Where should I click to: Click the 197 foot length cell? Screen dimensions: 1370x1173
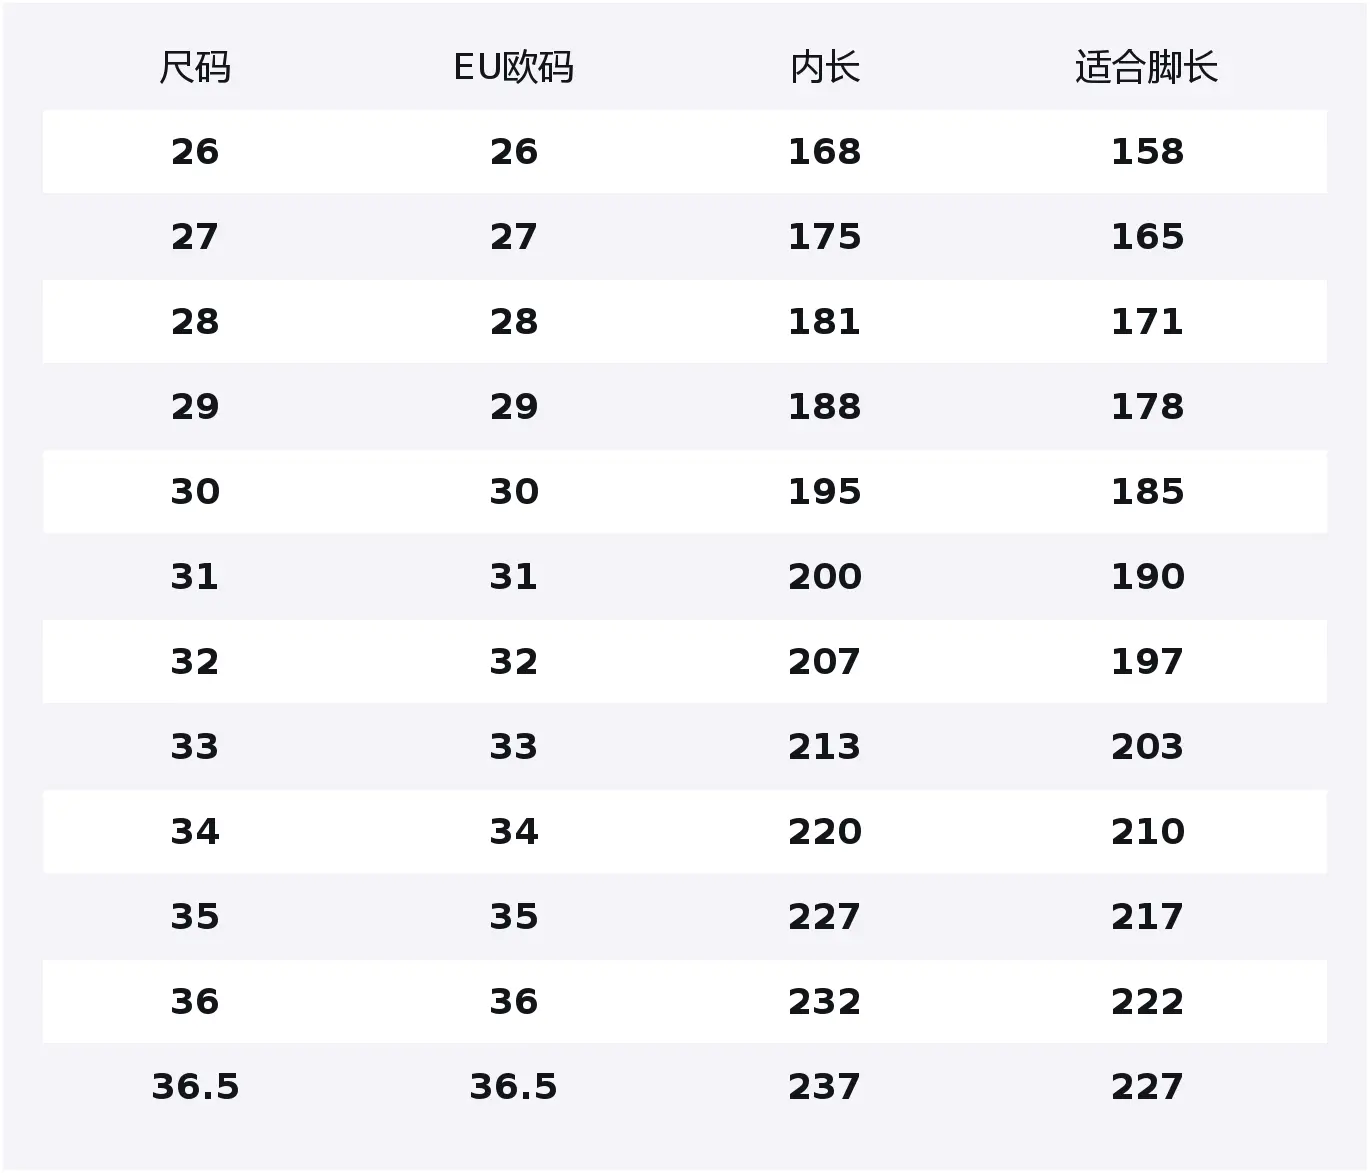1147,662
